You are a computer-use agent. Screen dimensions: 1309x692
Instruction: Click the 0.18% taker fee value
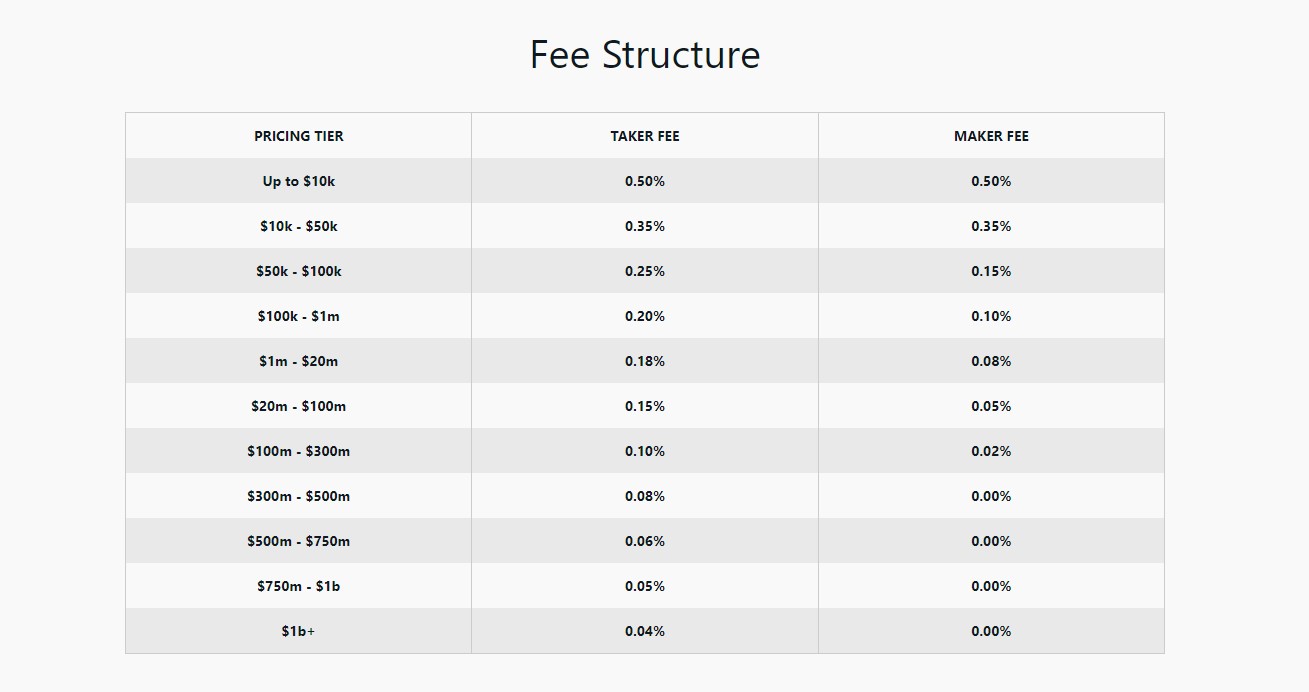(x=645, y=361)
